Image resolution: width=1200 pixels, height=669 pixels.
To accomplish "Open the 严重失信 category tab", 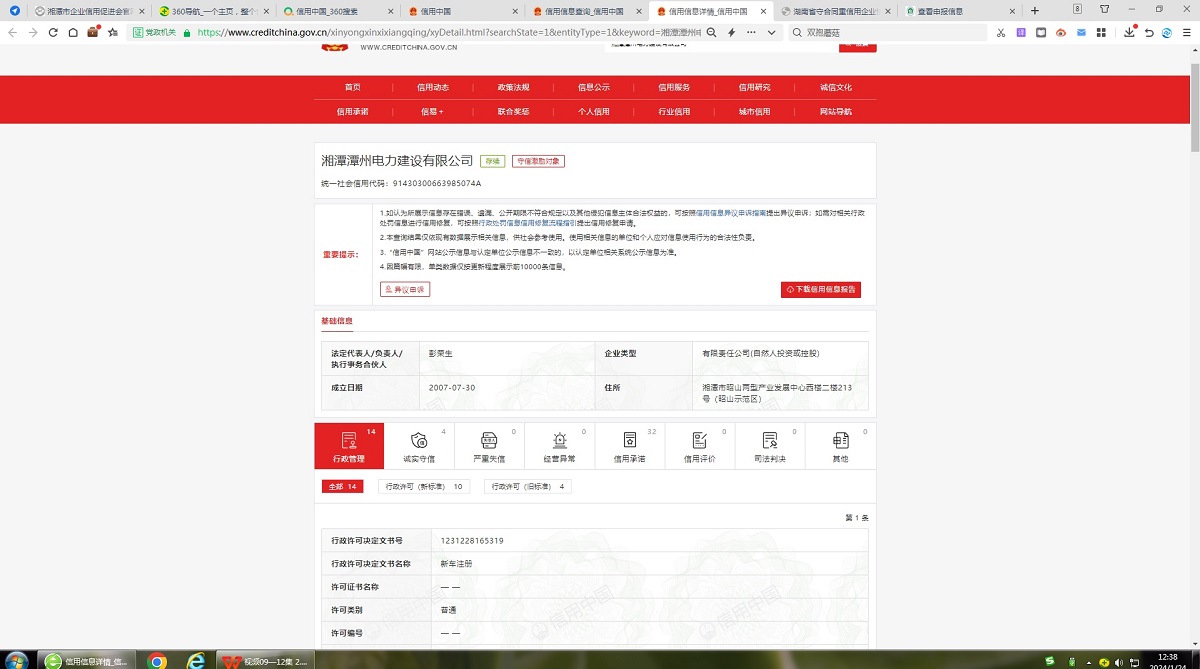I will pos(489,446).
